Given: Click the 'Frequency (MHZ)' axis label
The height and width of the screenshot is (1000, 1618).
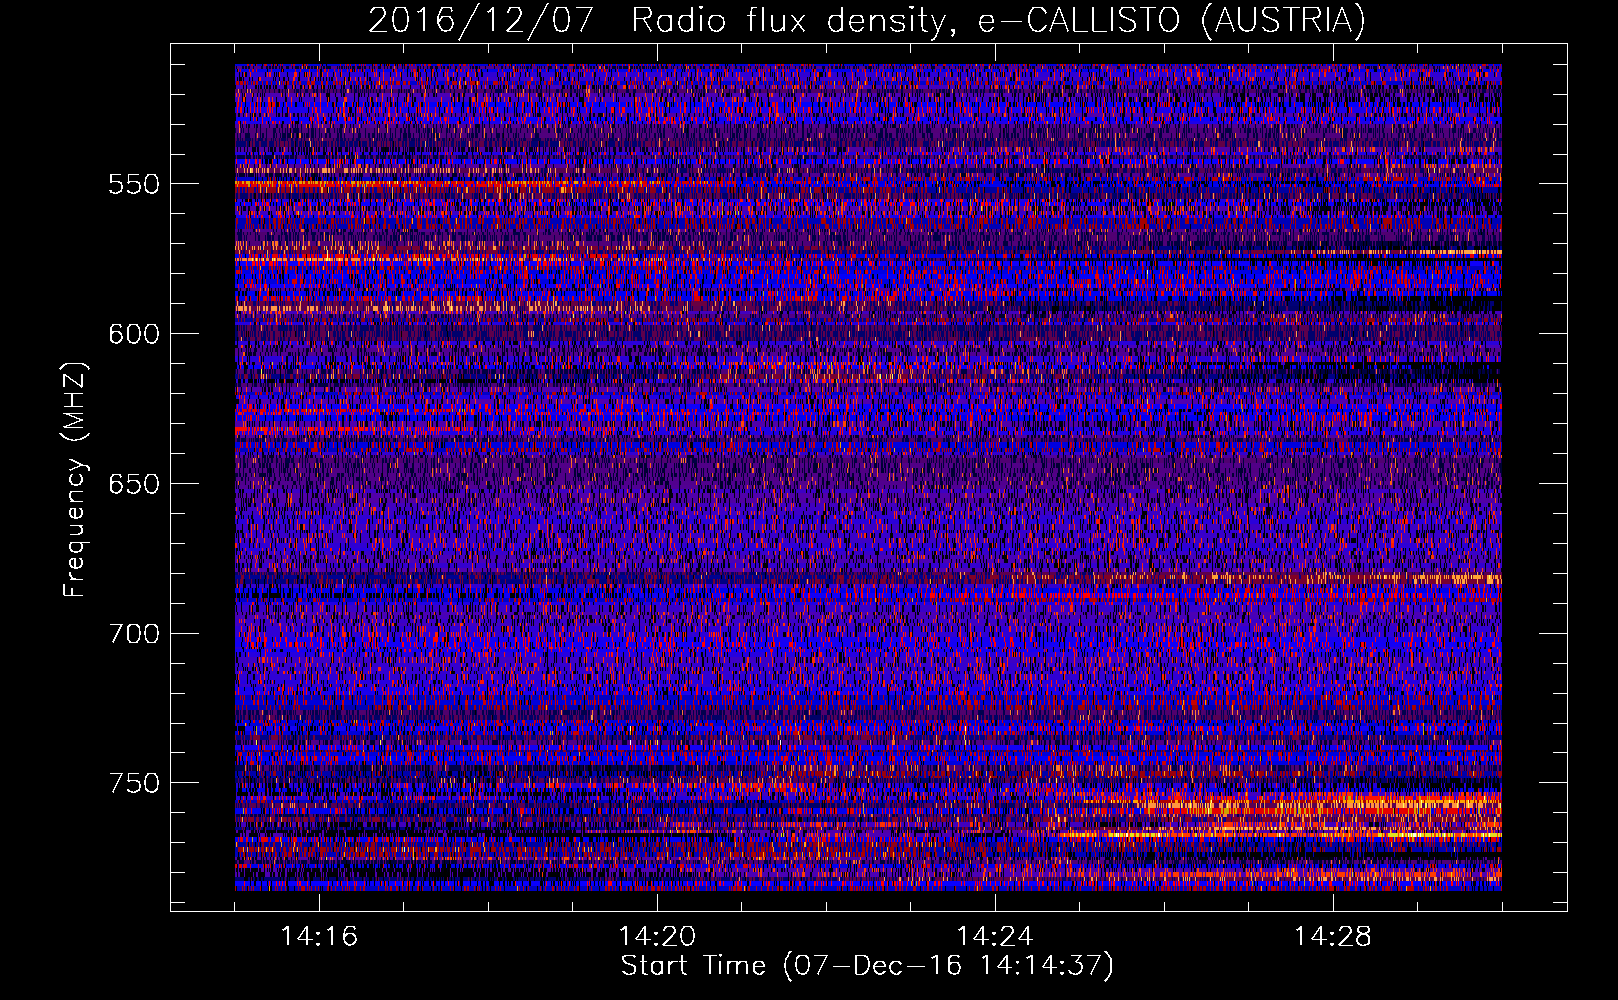Looking at the screenshot, I should [x=75, y=479].
